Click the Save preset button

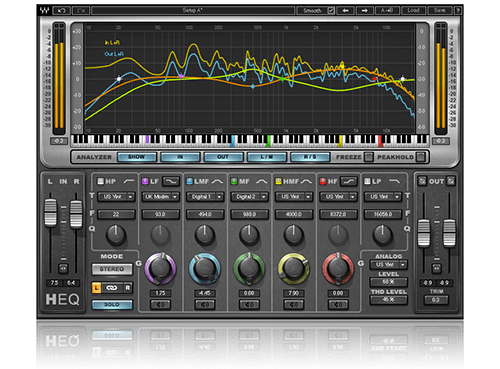pyautogui.click(x=440, y=11)
